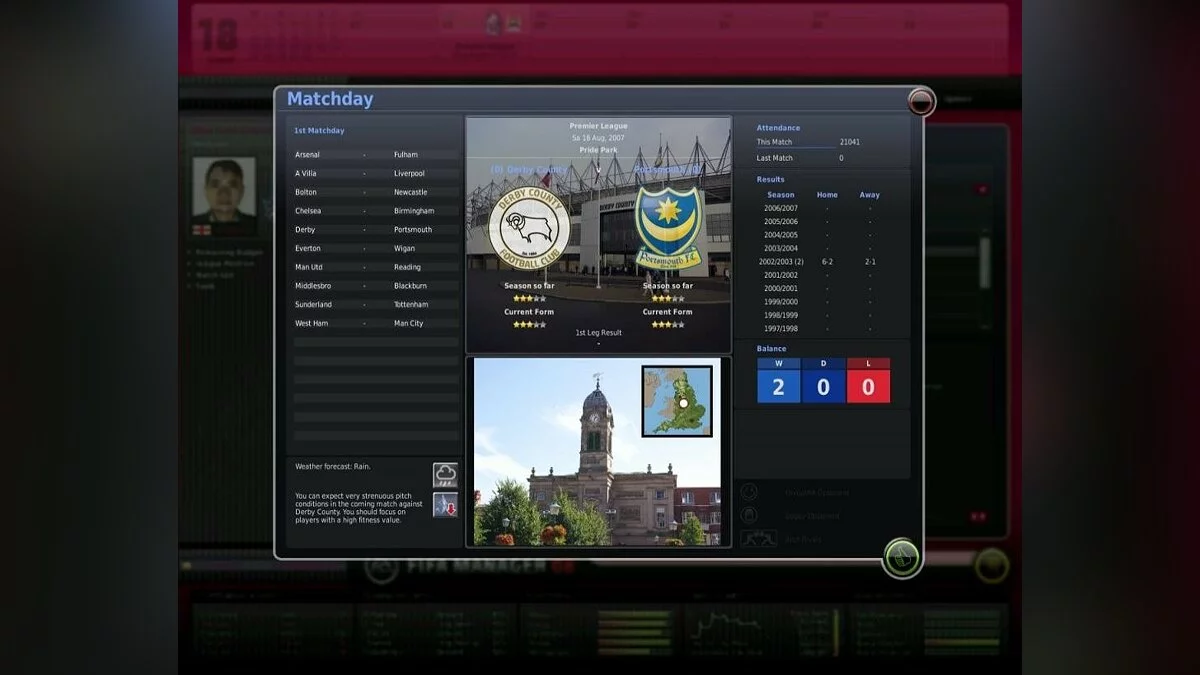Select Everton in the fixture list

point(307,248)
